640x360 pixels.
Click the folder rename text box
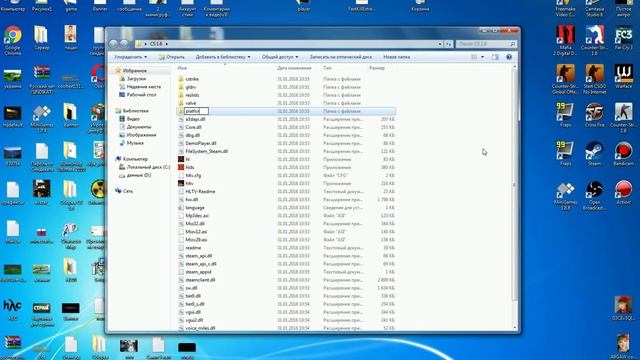point(196,111)
